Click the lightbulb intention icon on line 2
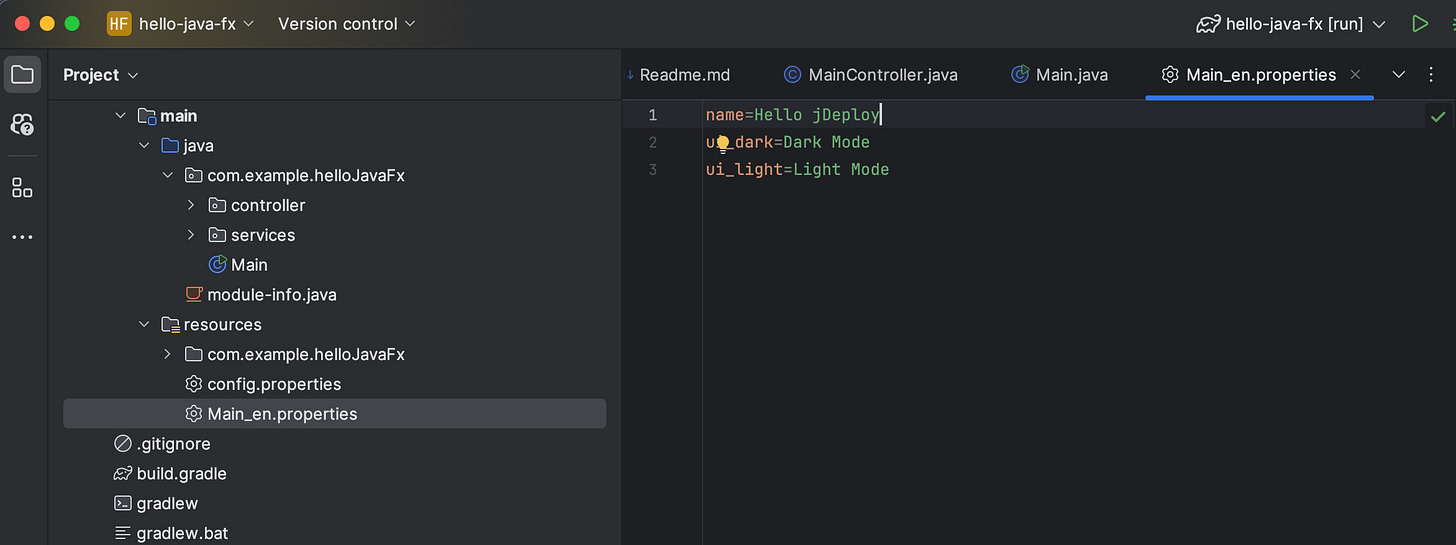This screenshot has width=1456, height=545. pyautogui.click(x=722, y=143)
